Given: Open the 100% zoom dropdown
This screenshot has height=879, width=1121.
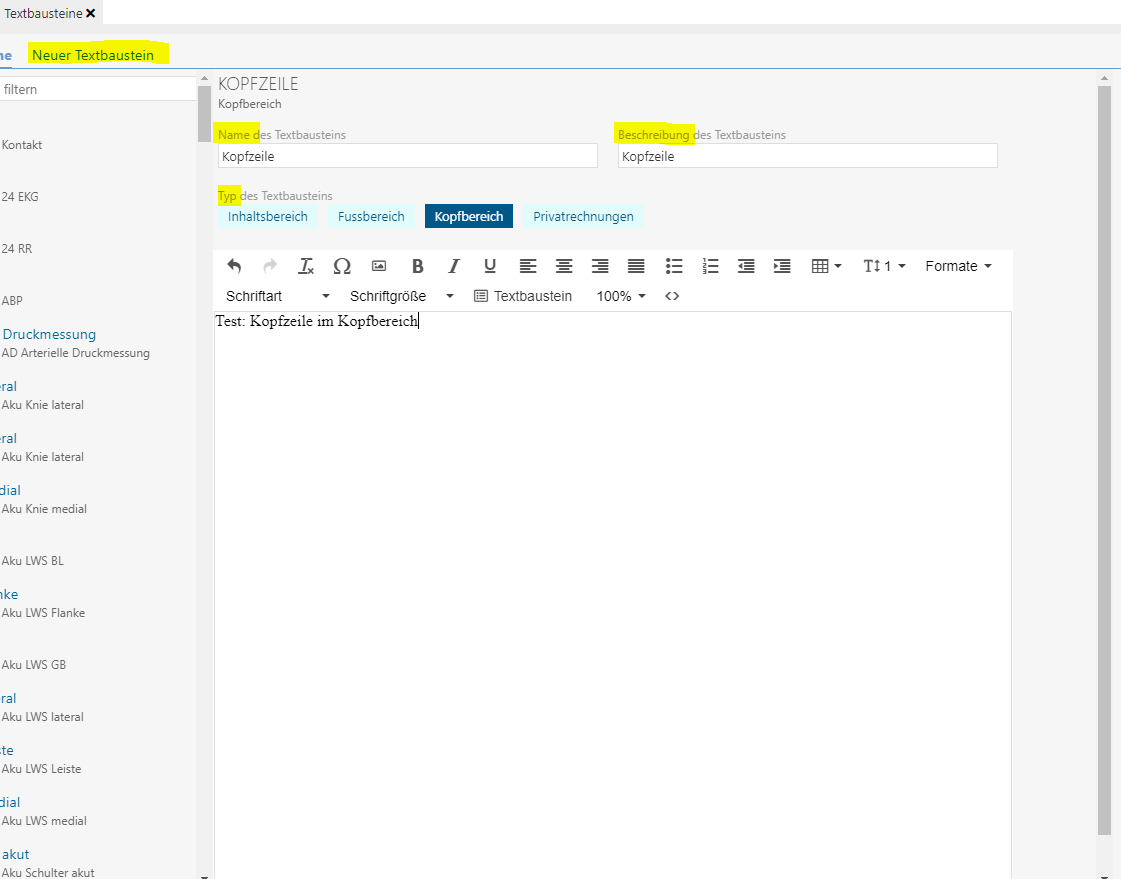Looking at the screenshot, I should pyautogui.click(x=621, y=296).
